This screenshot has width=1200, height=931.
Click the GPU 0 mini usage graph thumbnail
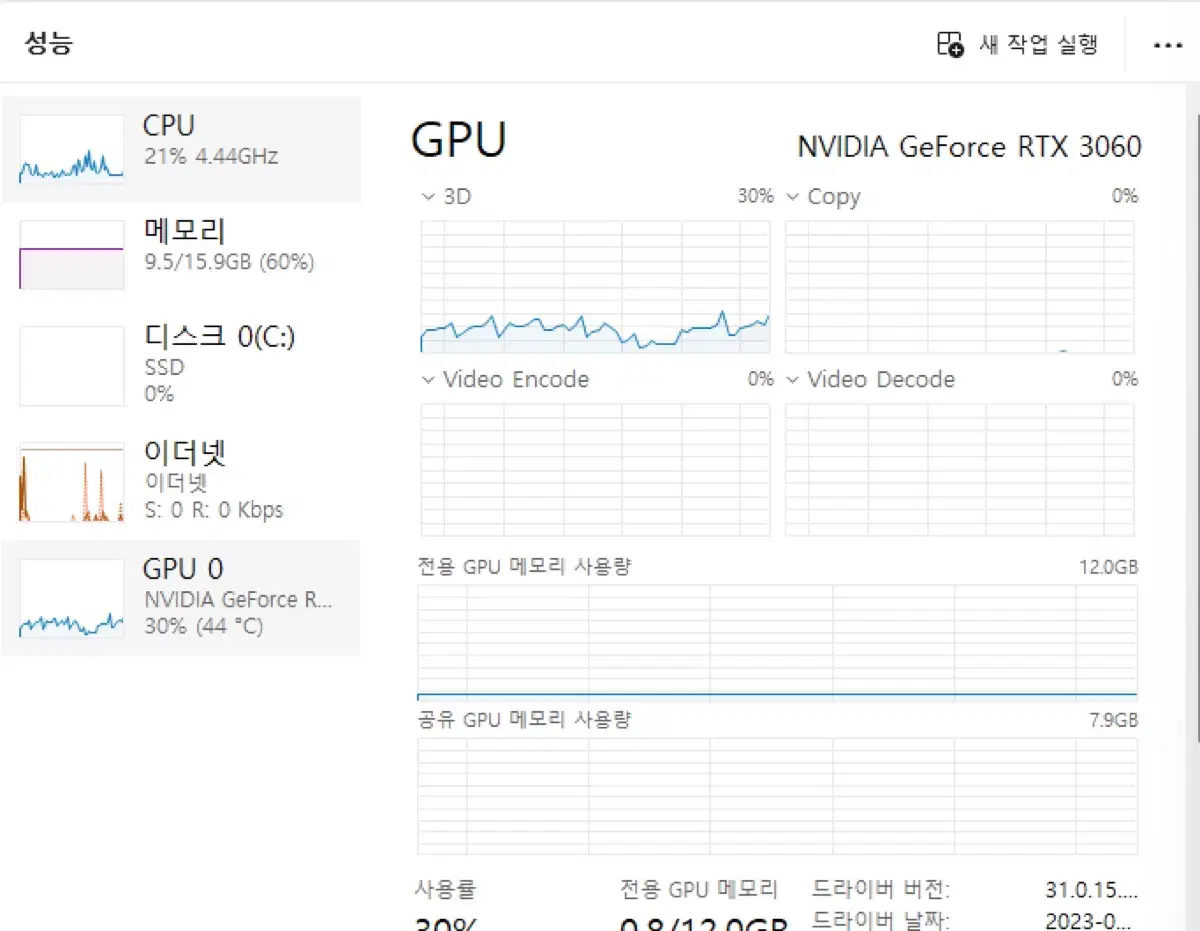point(72,598)
